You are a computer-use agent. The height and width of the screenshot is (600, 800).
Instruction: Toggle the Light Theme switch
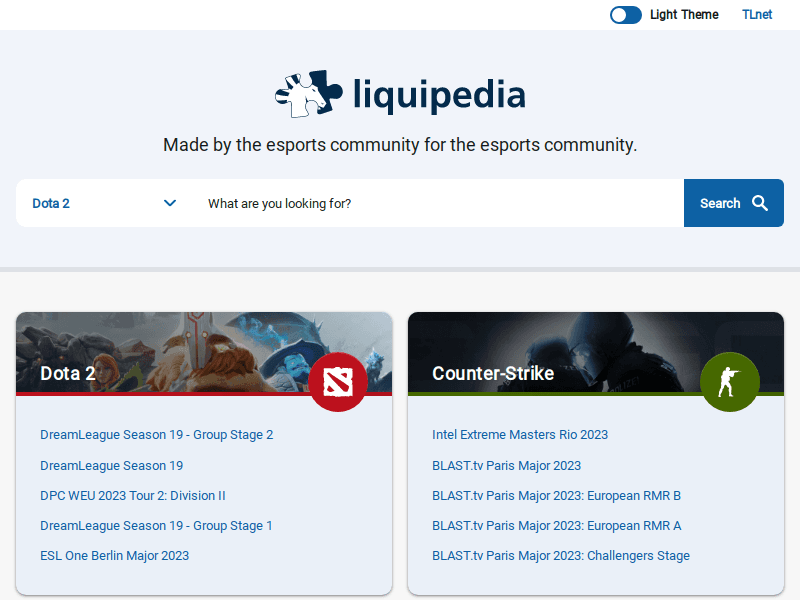tap(626, 15)
